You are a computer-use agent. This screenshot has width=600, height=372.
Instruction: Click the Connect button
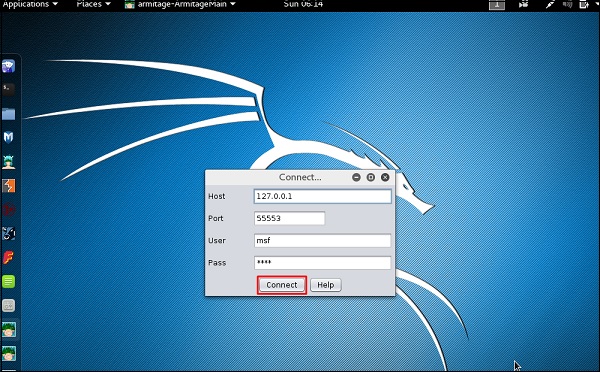point(282,285)
